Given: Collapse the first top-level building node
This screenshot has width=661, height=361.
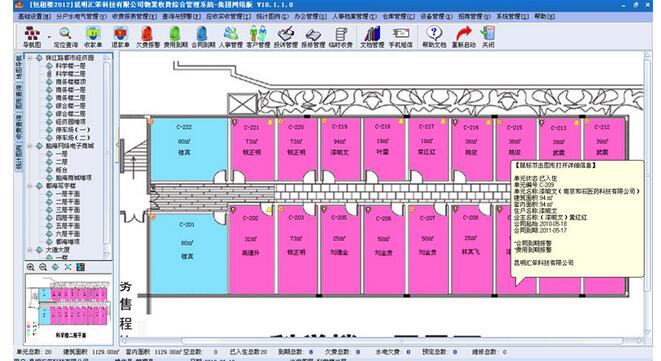Looking at the screenshot, I should point(30,58).
